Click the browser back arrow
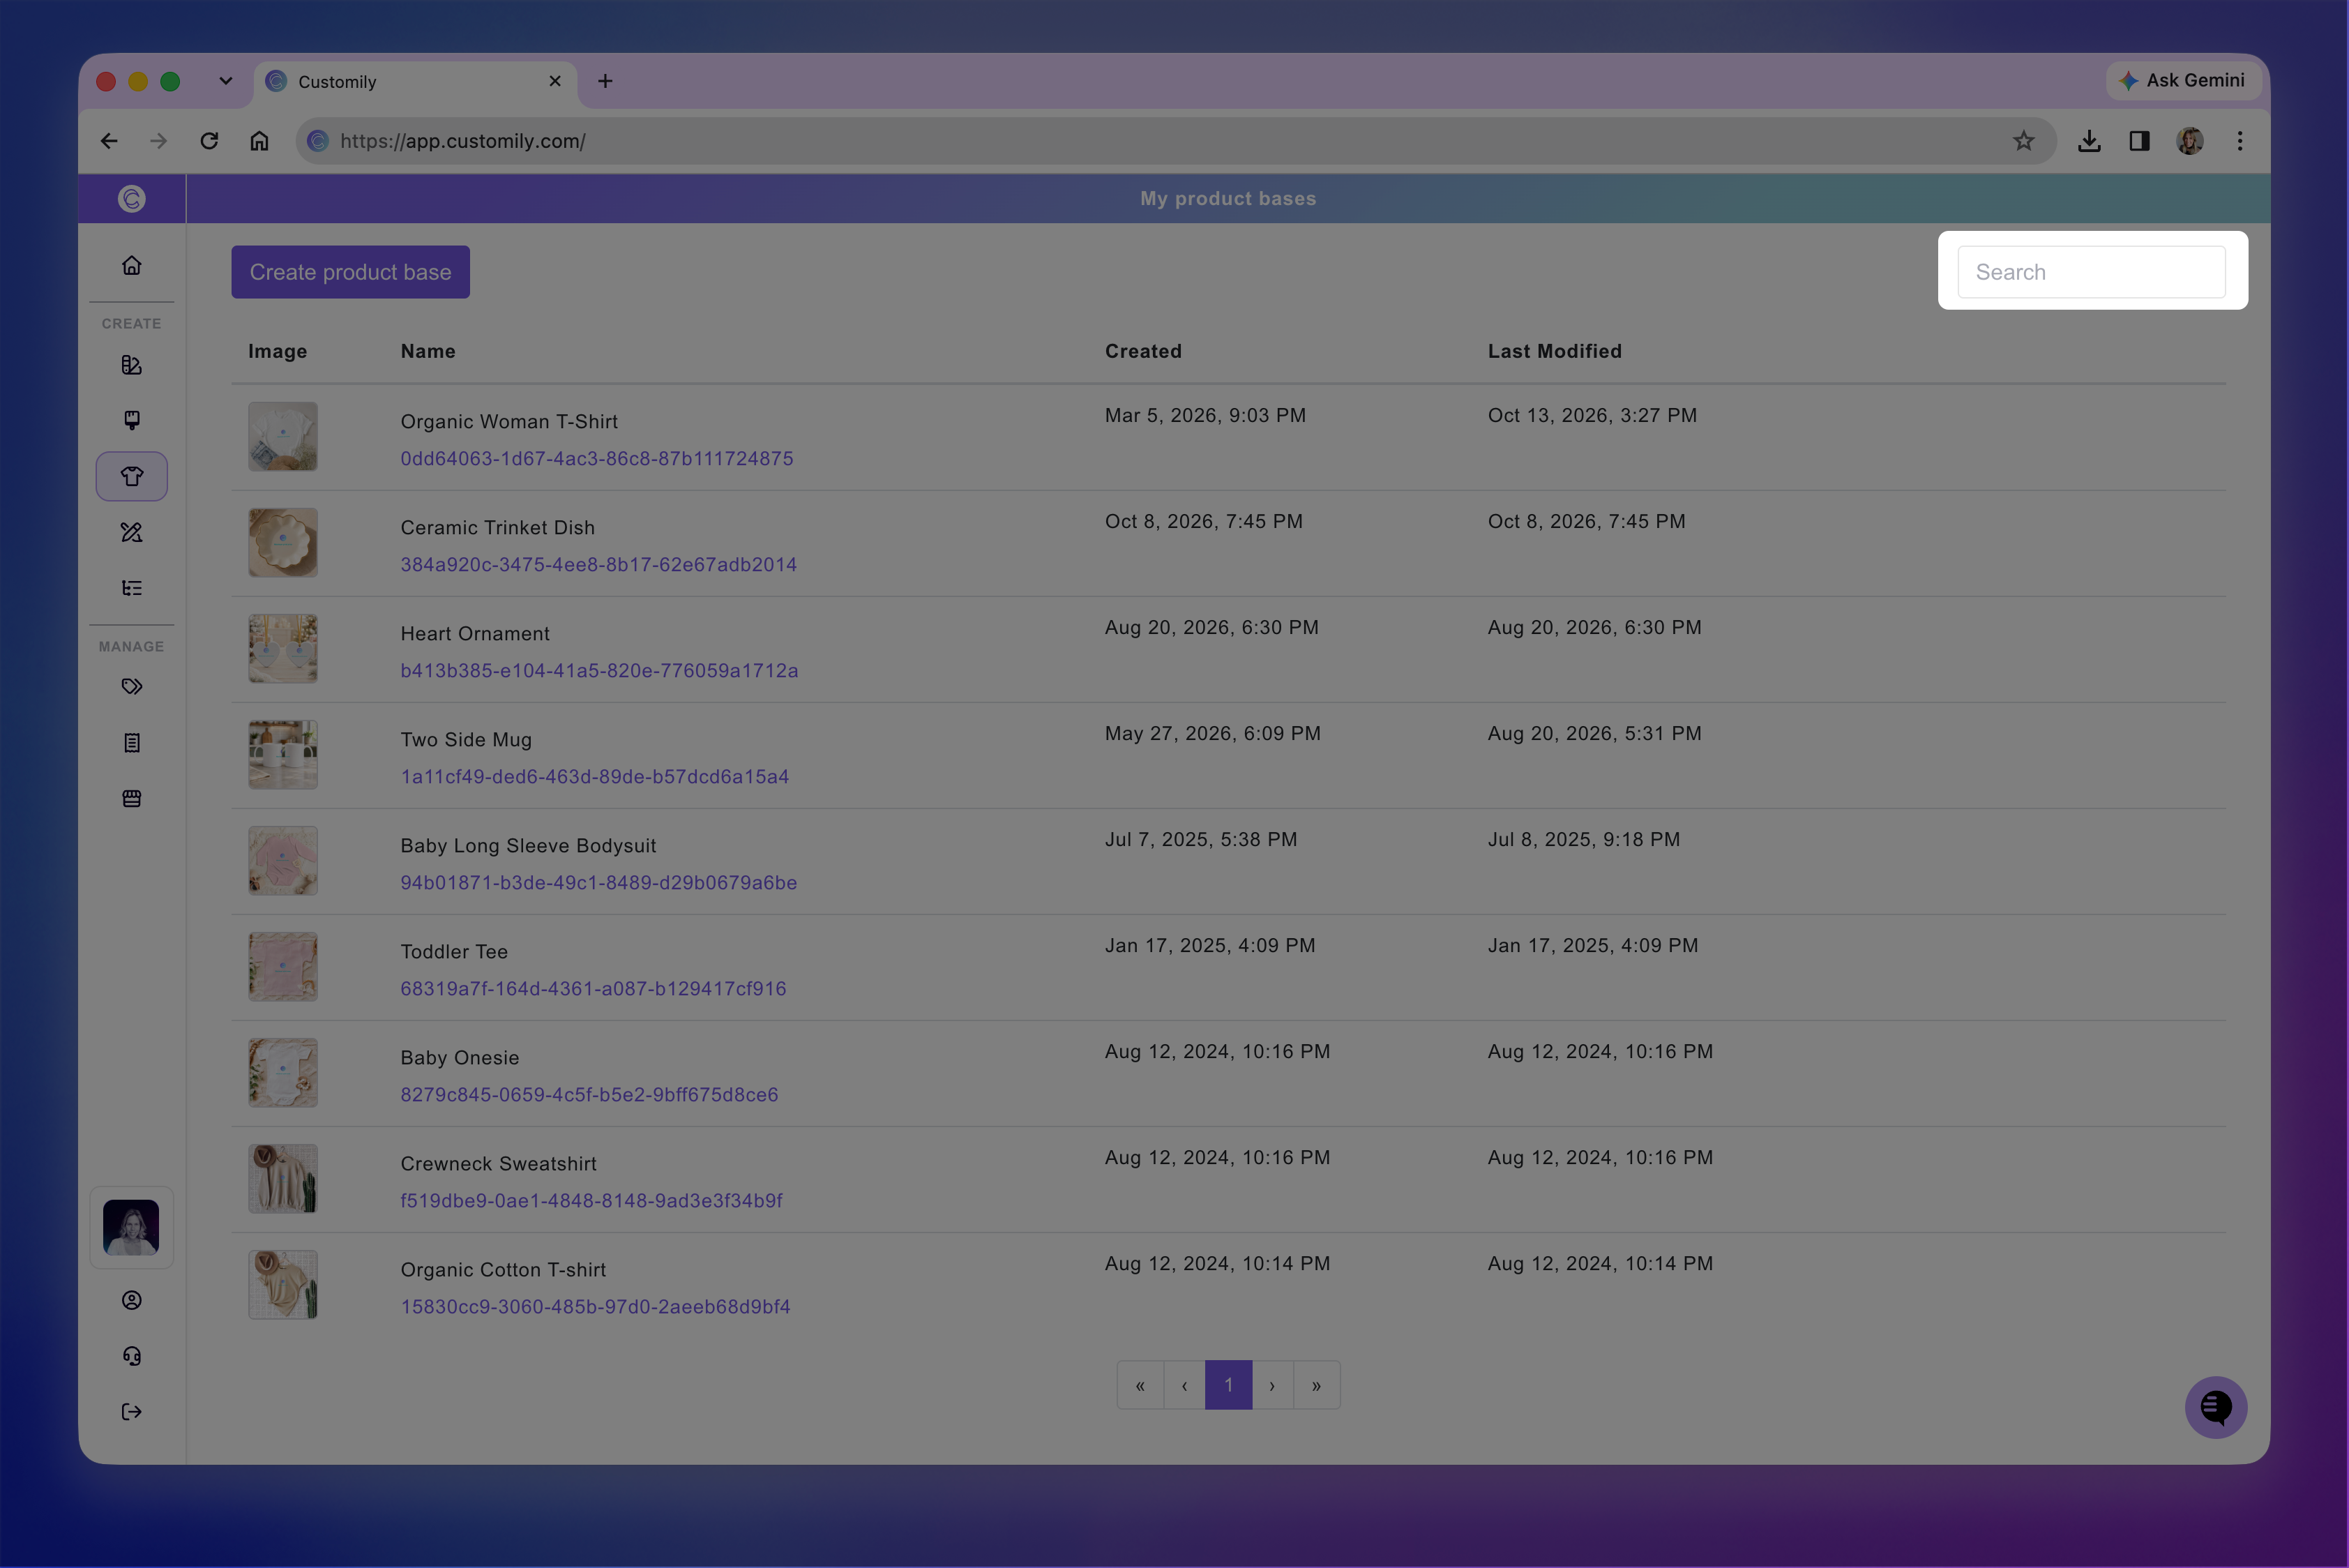The width and height of the screenshot is (2349, 1568). 109,141
